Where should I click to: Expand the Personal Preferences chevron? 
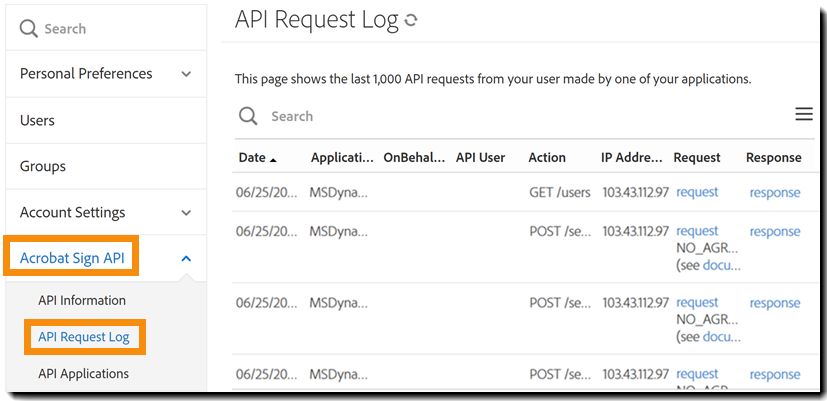pyautogui.click(x=186, y=74)
